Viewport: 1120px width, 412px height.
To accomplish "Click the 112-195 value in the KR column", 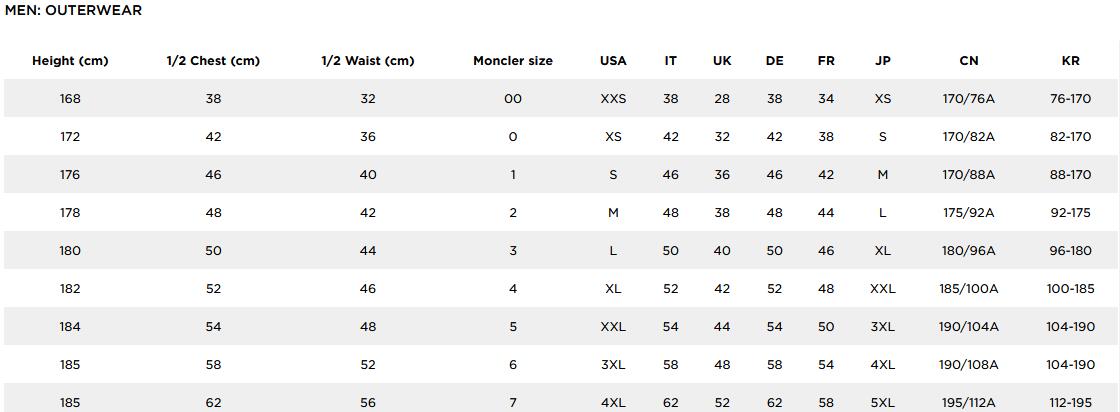I will [1070, 403].
